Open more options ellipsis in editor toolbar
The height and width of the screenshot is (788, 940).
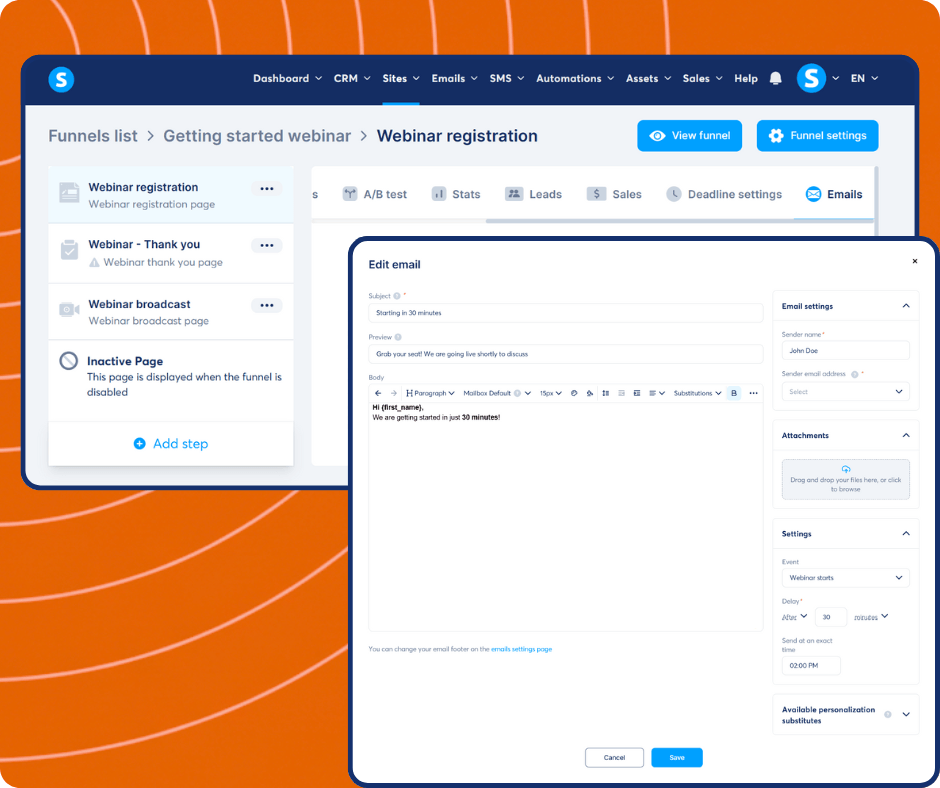pos(754,393)
